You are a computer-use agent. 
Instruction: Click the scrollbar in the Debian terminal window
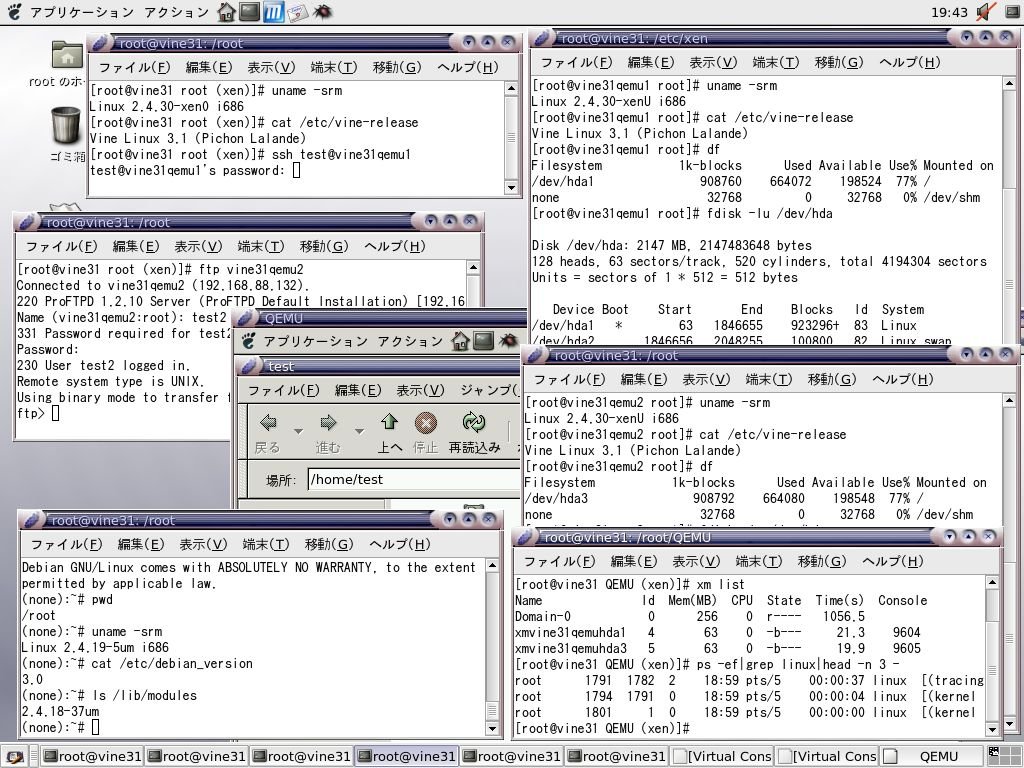click(492, 640)
